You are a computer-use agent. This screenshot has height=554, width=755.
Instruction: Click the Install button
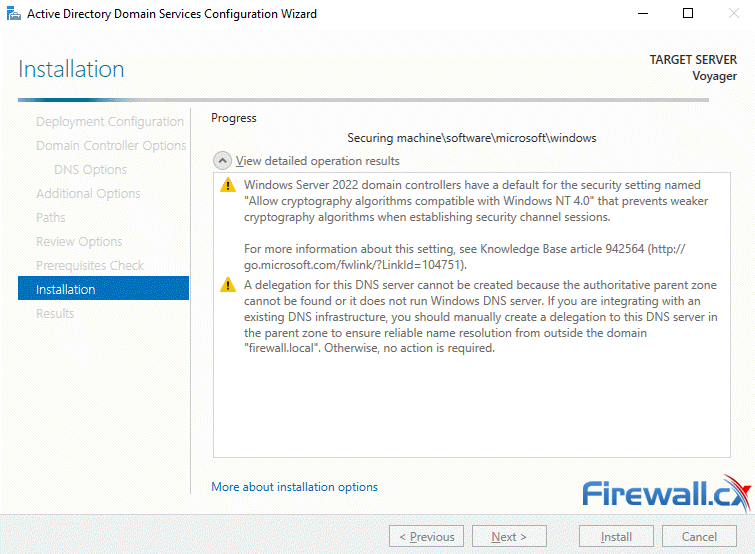click(616, 536)
